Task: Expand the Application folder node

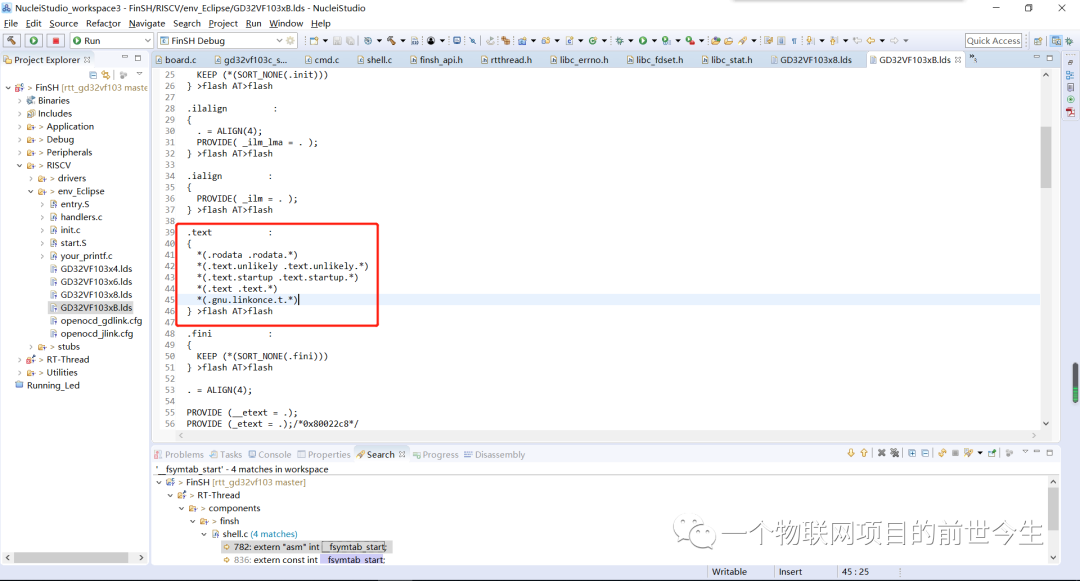Action: (19, 127)
